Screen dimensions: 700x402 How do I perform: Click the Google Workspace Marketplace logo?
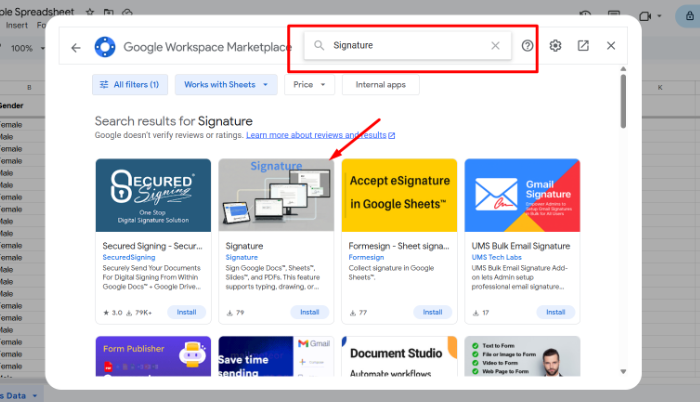tap(105, 46)
